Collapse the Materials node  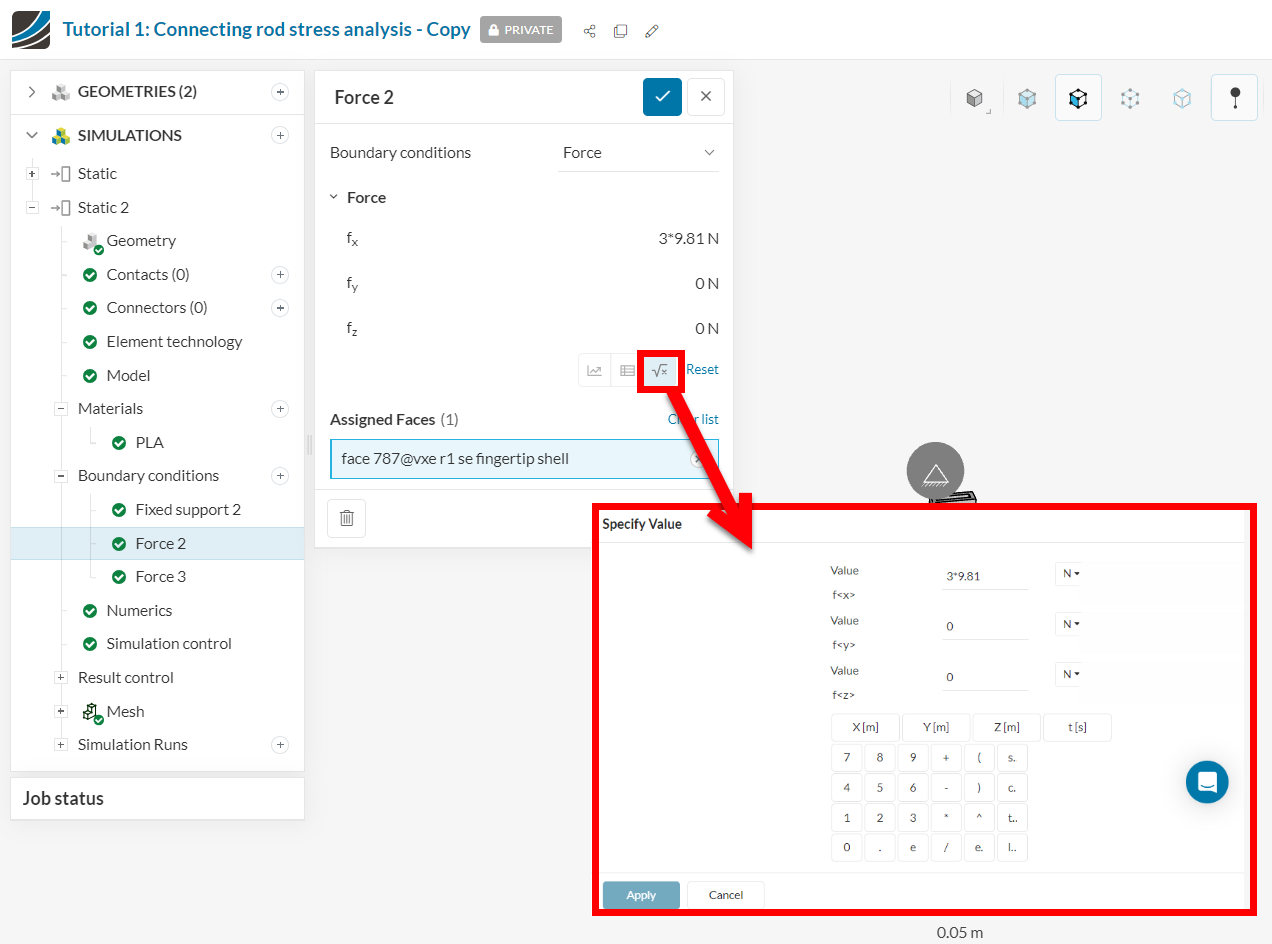[x=61, y=409]
